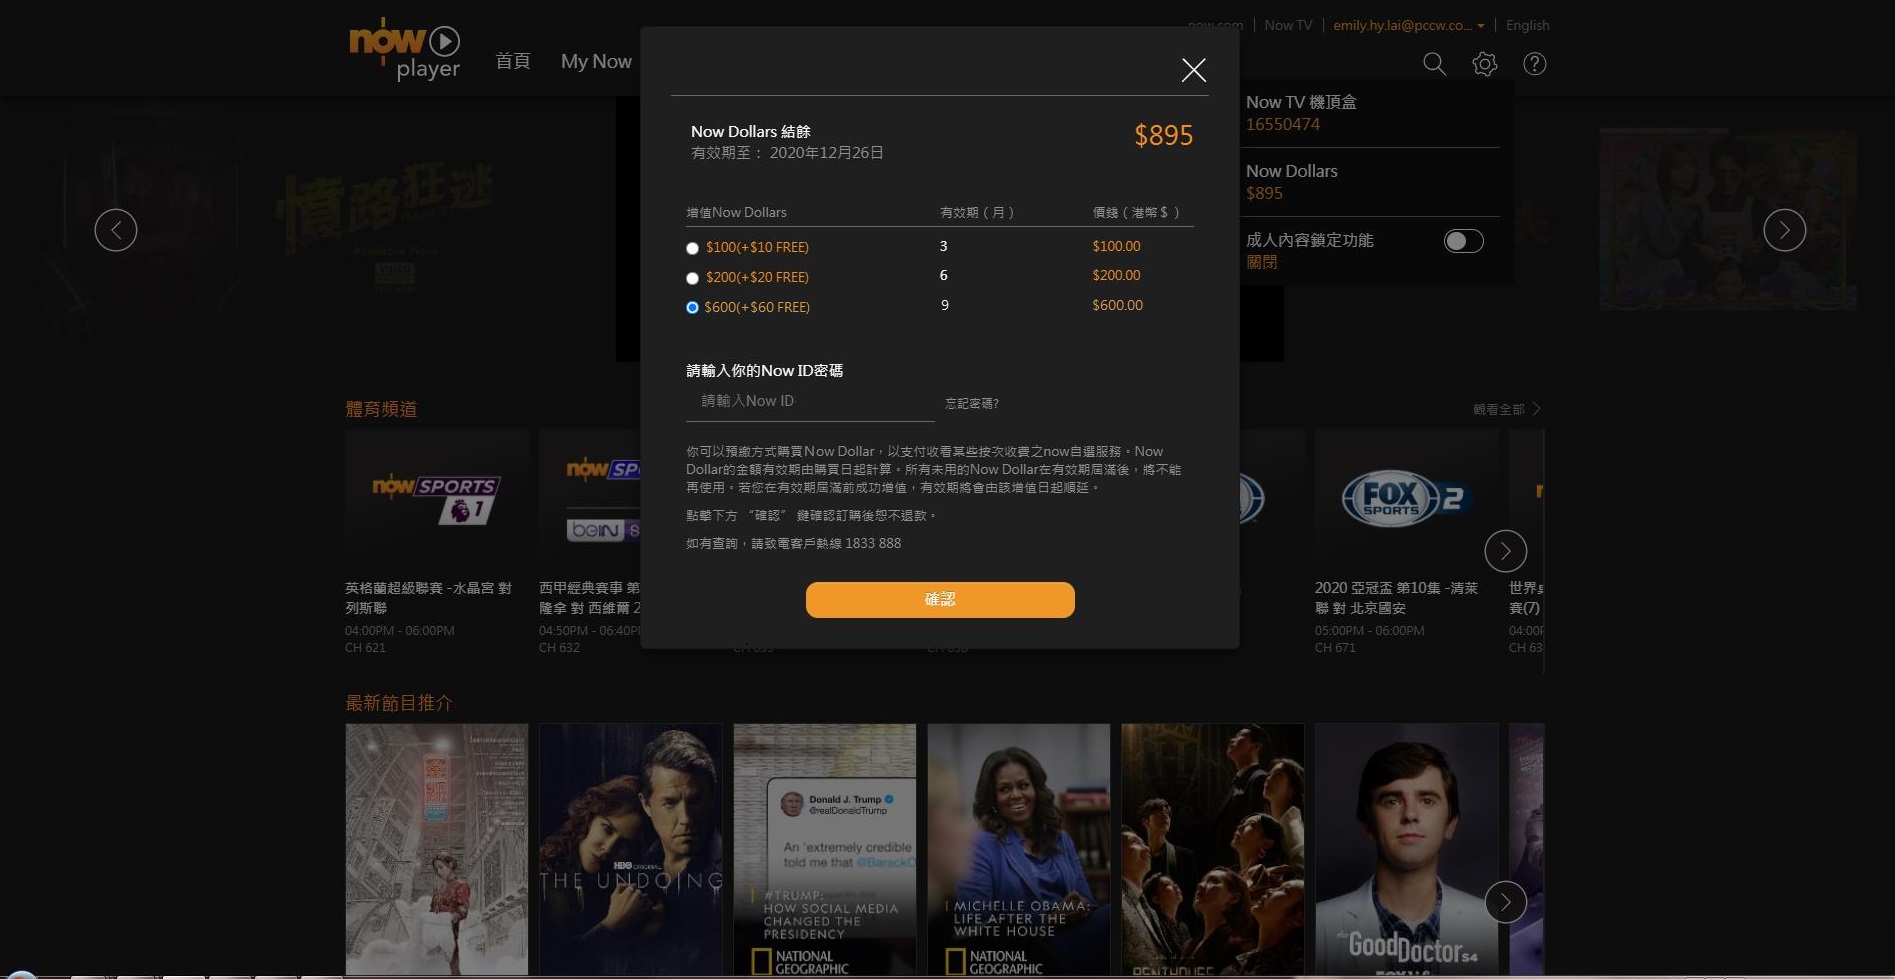This screenshot has width=1895, height=979.
Task: Click the 體育頻道 section heading
Action: [381, 409]
